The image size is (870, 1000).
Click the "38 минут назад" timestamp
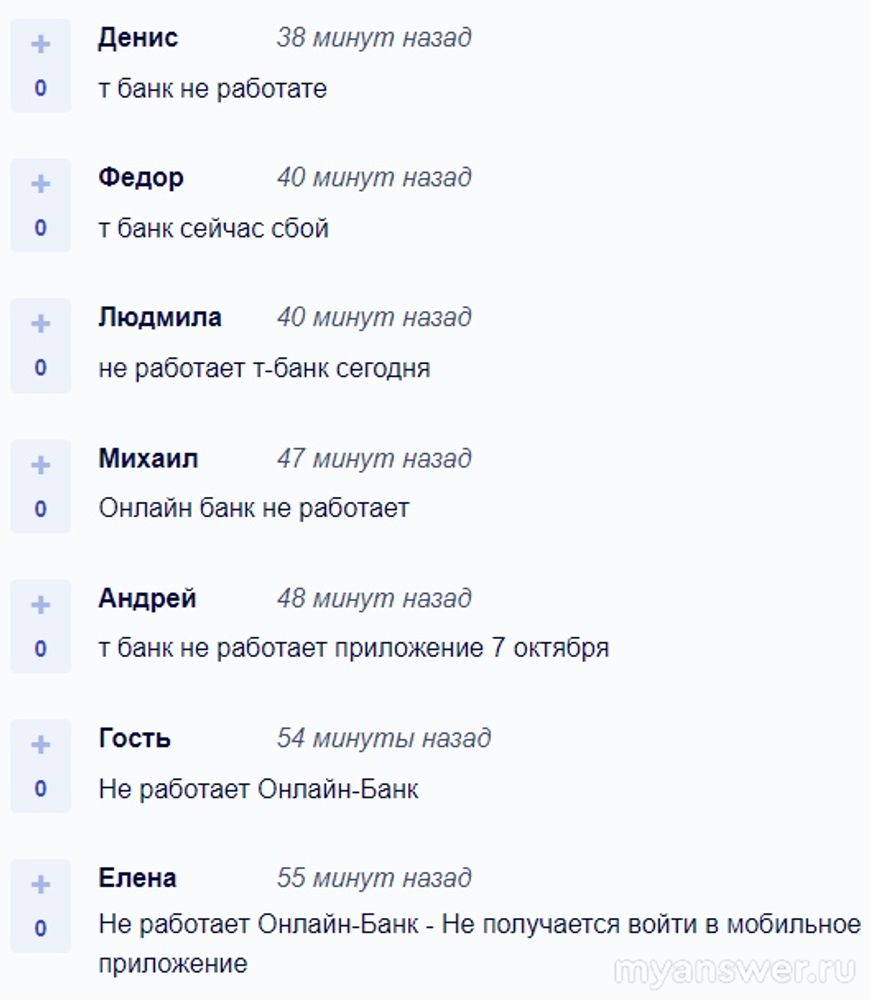coord(374,38)
